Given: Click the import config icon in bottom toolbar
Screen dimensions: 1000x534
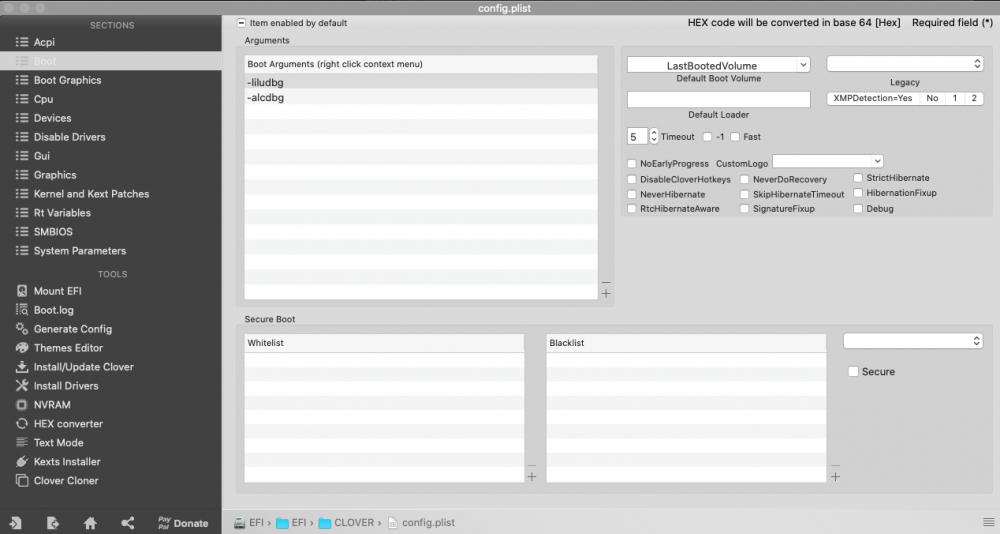Looking at the screenshot, I should [15, 523].
